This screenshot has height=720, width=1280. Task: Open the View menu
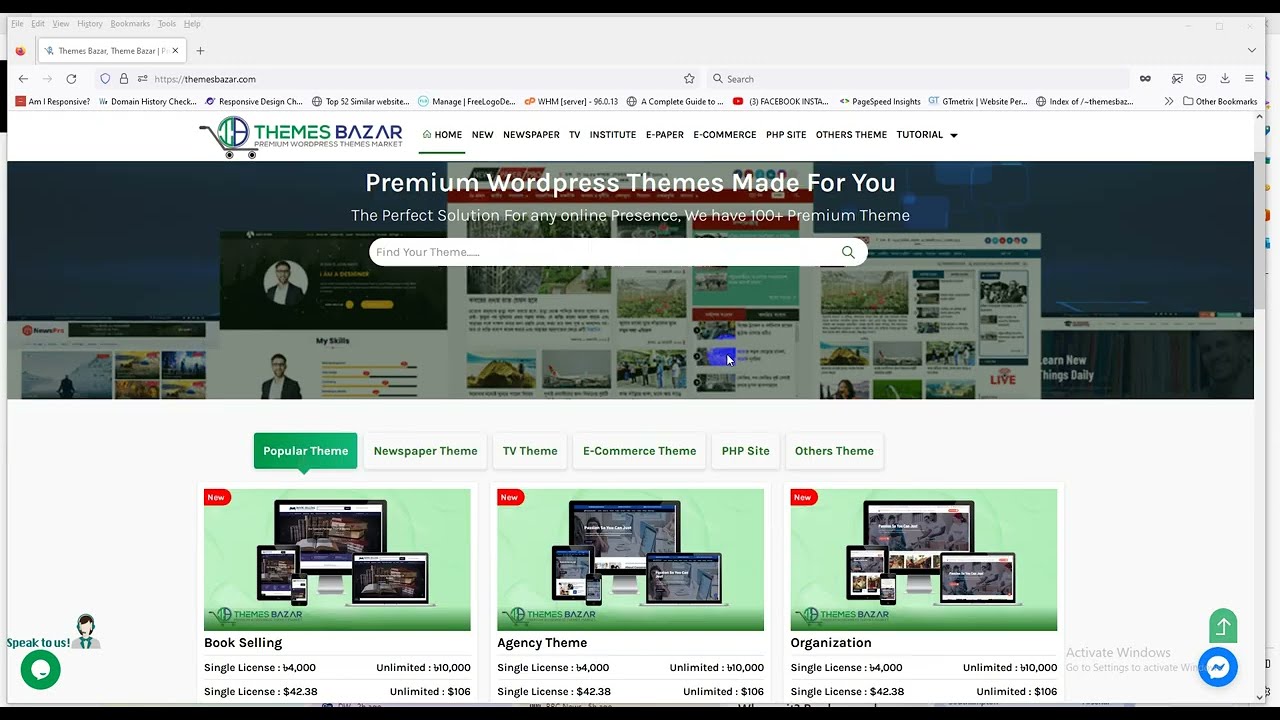click(61, 23)
